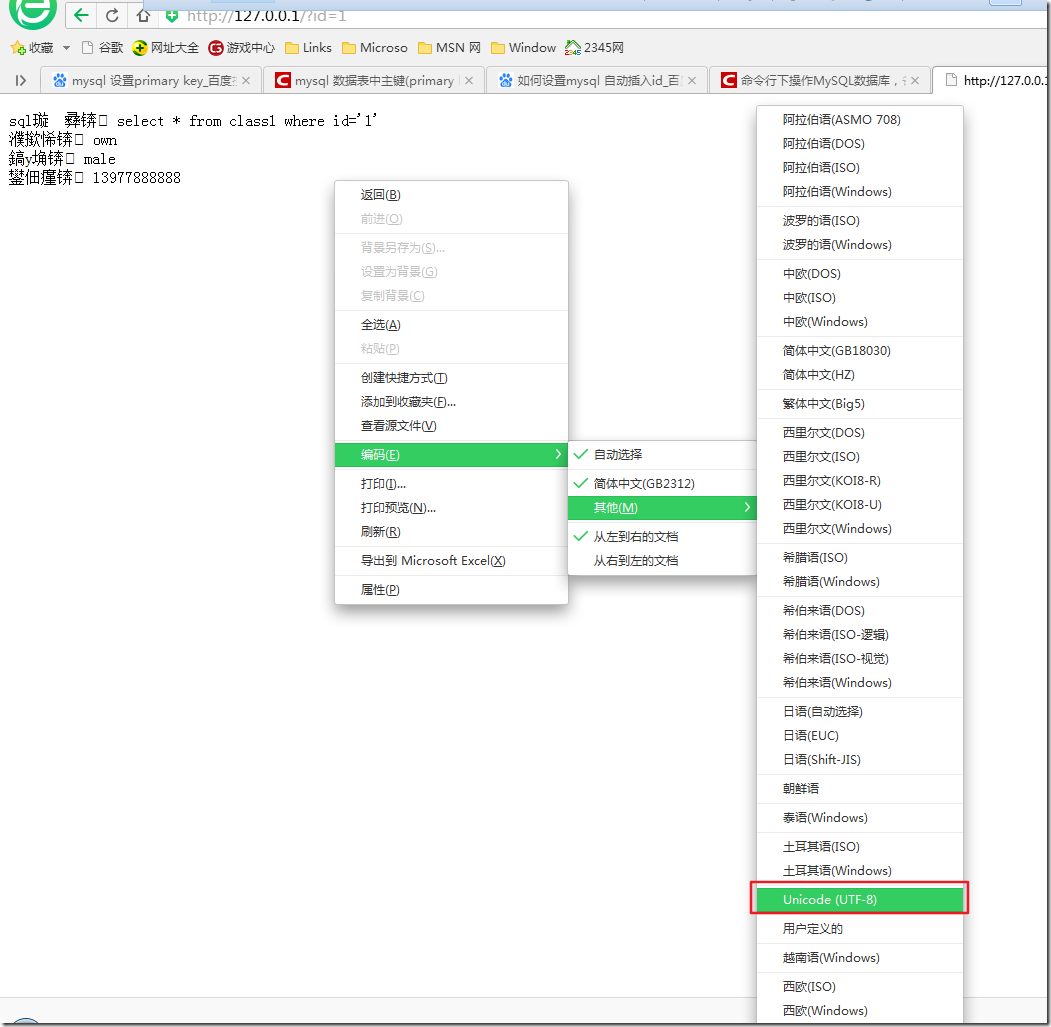Expand the 其他(M) encoding submenu
The height and width of the screenshot is (1027, 1051).
(x=662, y=508)
